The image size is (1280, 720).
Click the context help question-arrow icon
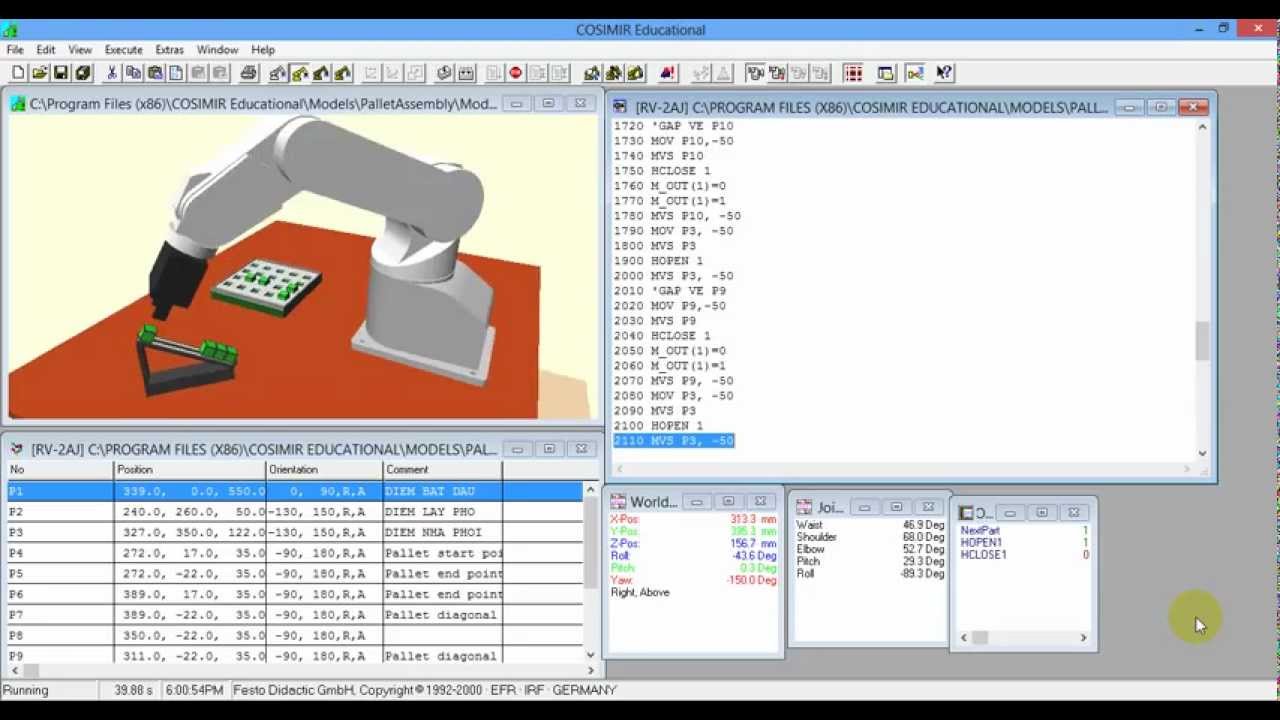(944, 73)
